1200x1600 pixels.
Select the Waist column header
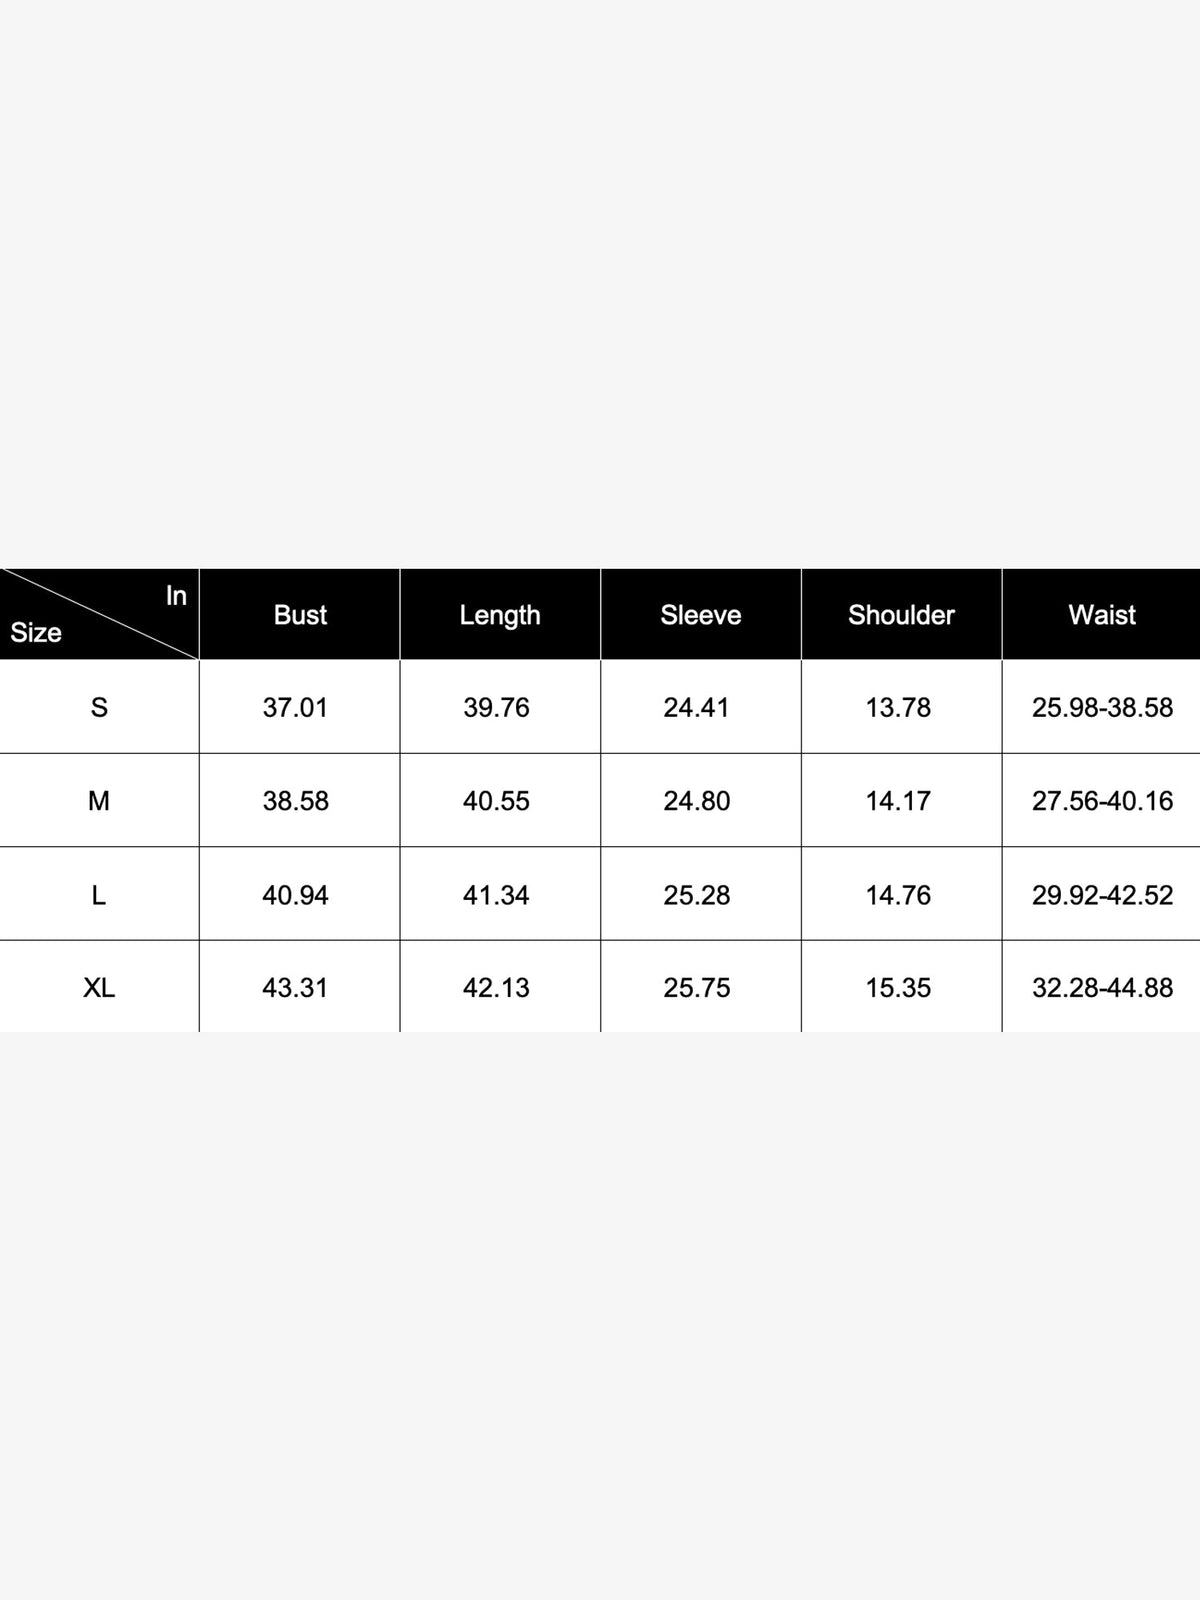[1101, 614]
